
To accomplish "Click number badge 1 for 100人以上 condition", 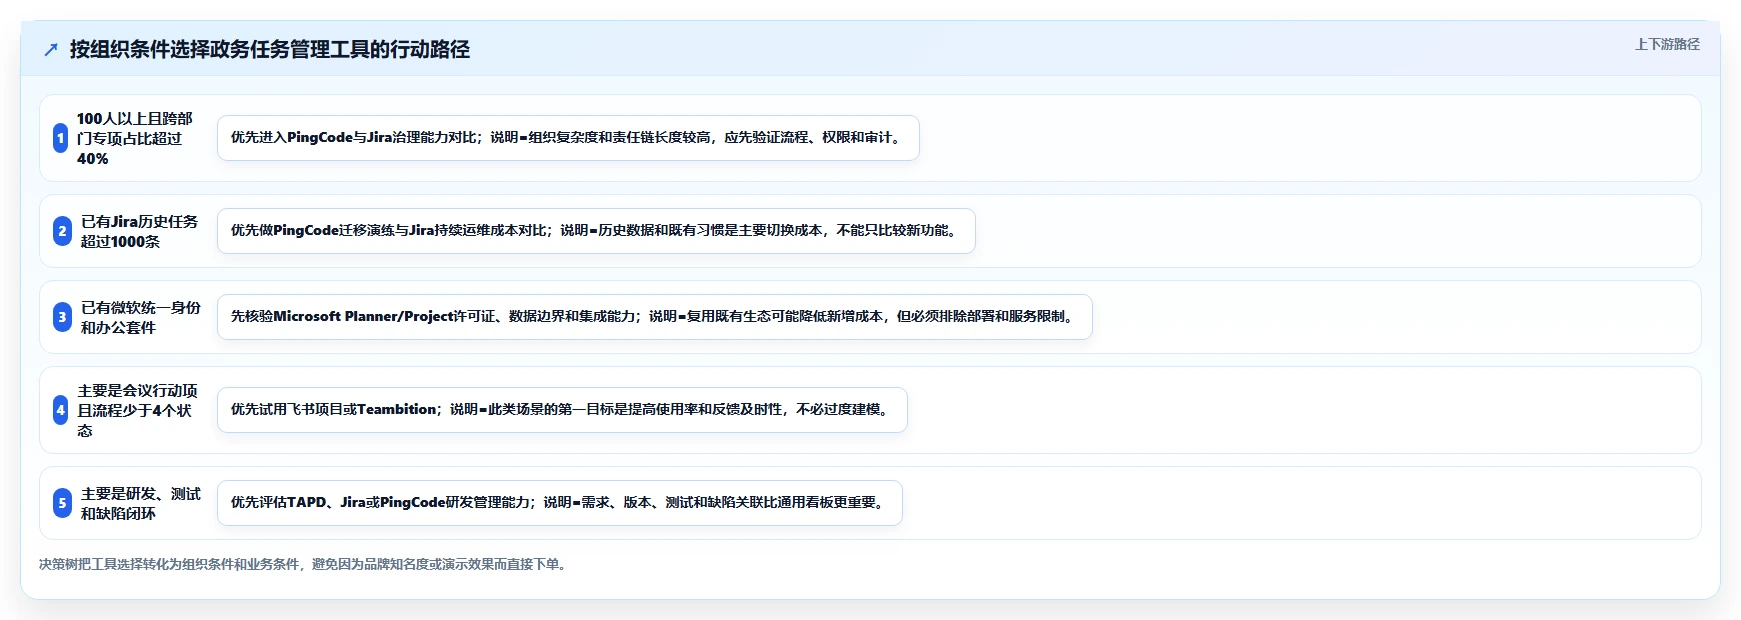I will coord(61,138).
